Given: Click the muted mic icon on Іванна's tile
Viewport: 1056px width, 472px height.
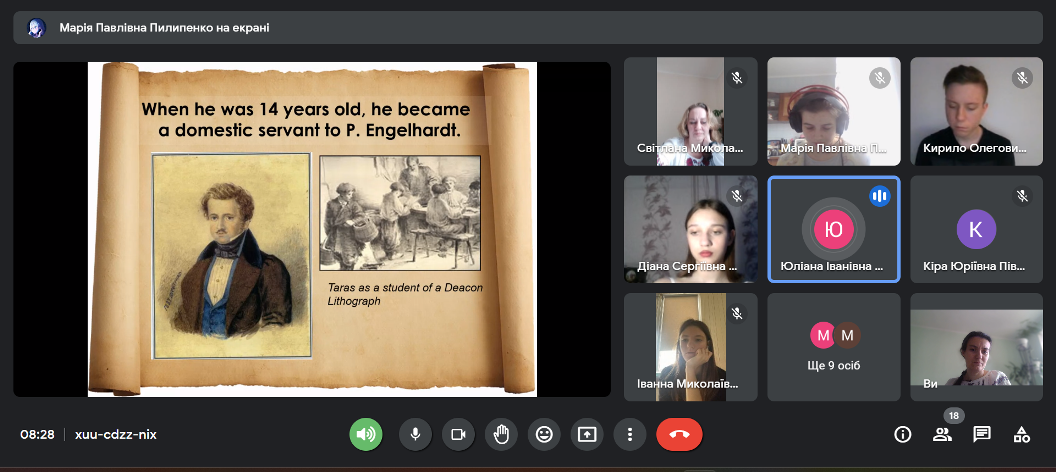Looking at the screenshot, I should pyautogui.click(x=737, y=313).
